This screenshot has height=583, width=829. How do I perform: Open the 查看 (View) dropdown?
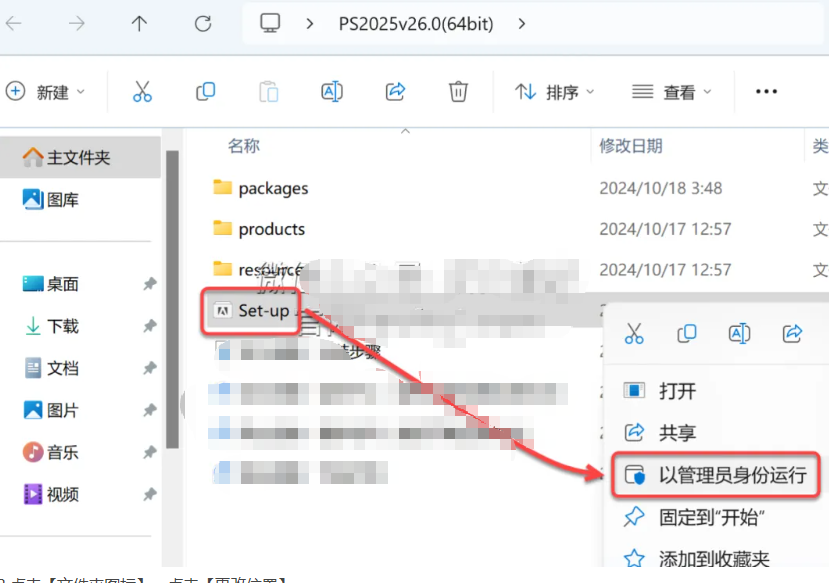[671, 92]
